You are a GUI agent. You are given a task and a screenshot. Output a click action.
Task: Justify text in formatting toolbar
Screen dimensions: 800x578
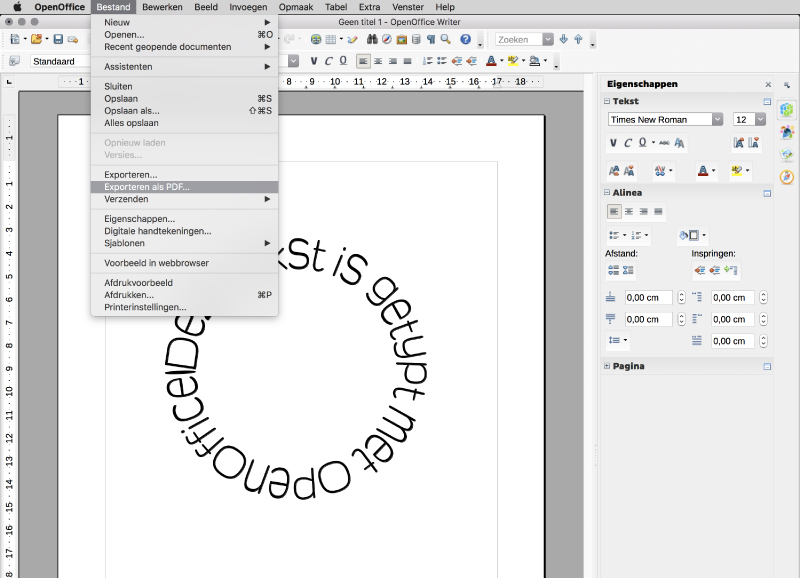[x=407, y=61]
